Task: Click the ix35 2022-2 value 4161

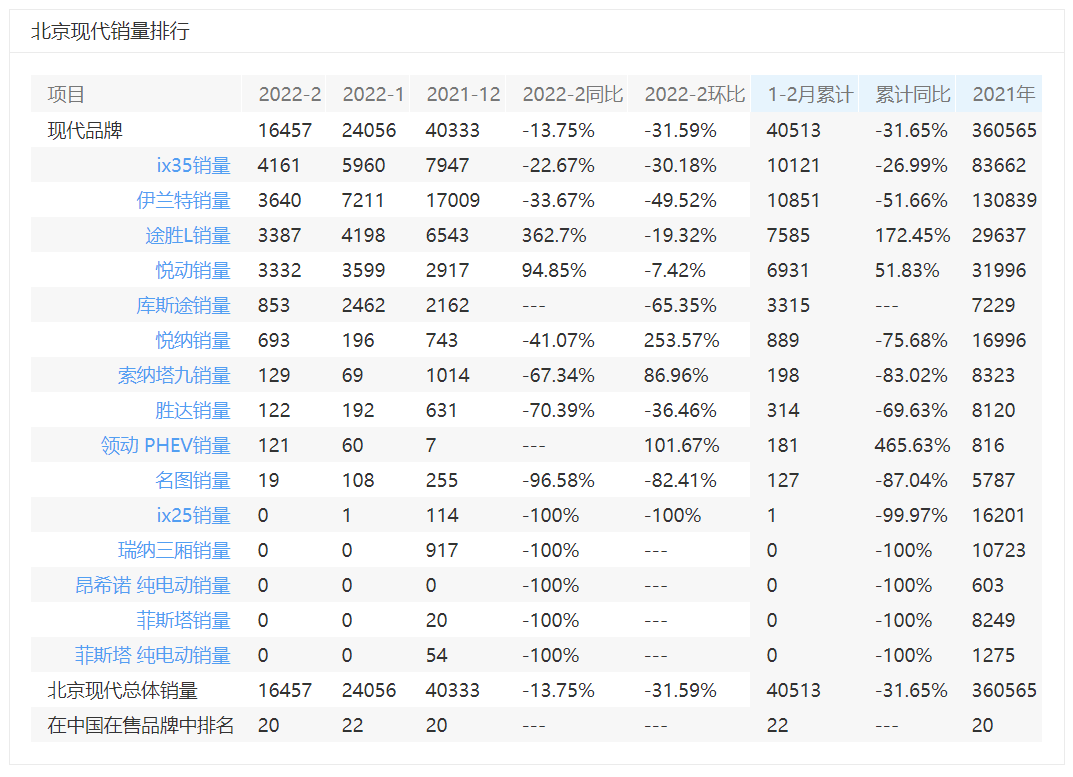Action: pos(279,166)
